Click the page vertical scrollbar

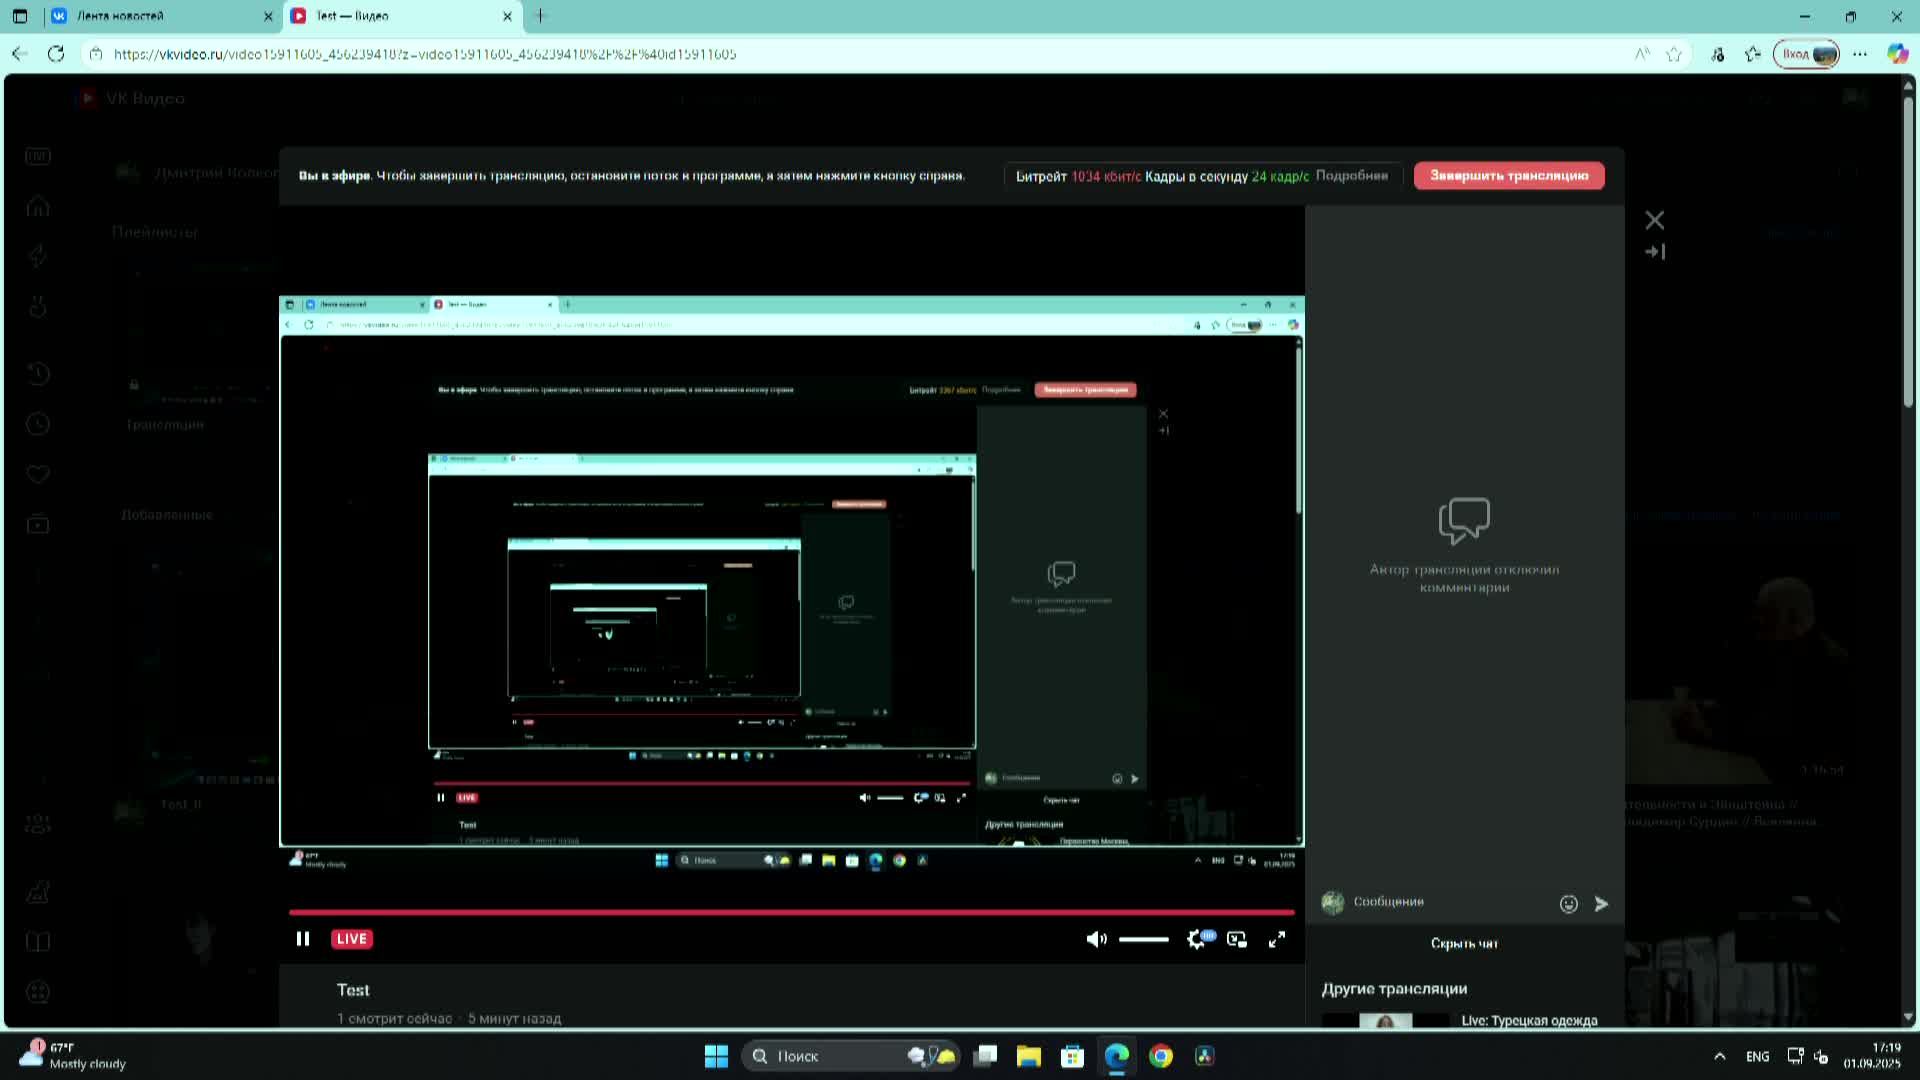pyautogui.click(x=1908, y=250)
